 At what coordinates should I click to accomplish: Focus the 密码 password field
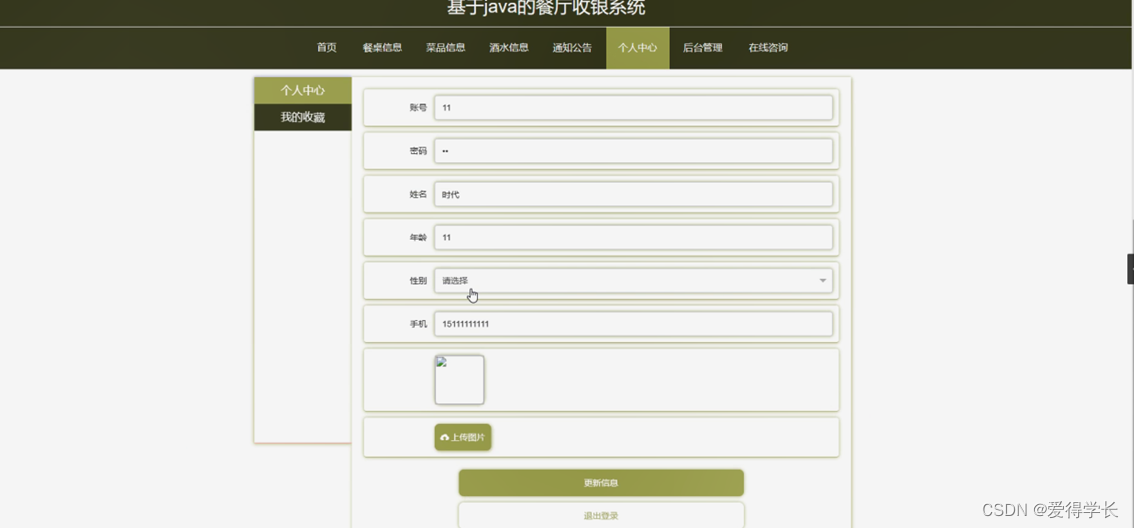(633, 150)
